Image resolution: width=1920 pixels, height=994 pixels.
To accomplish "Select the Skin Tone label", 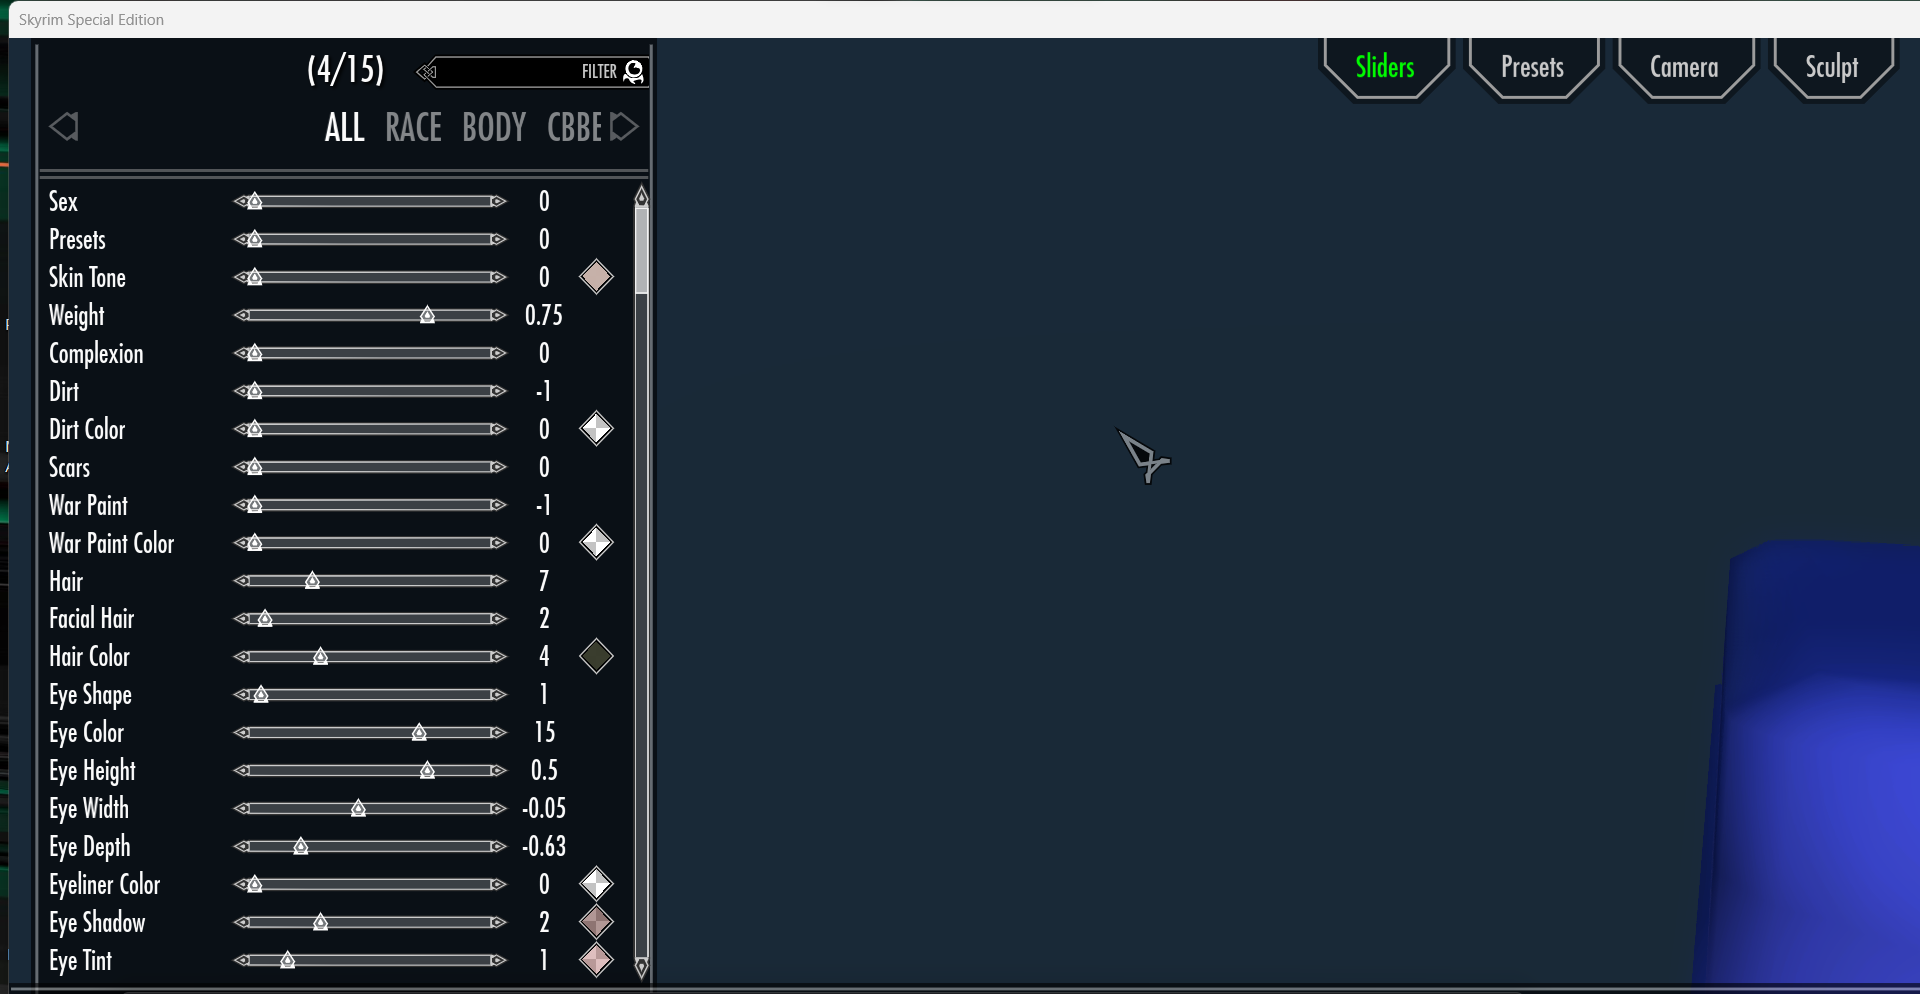I will (87, 278).
